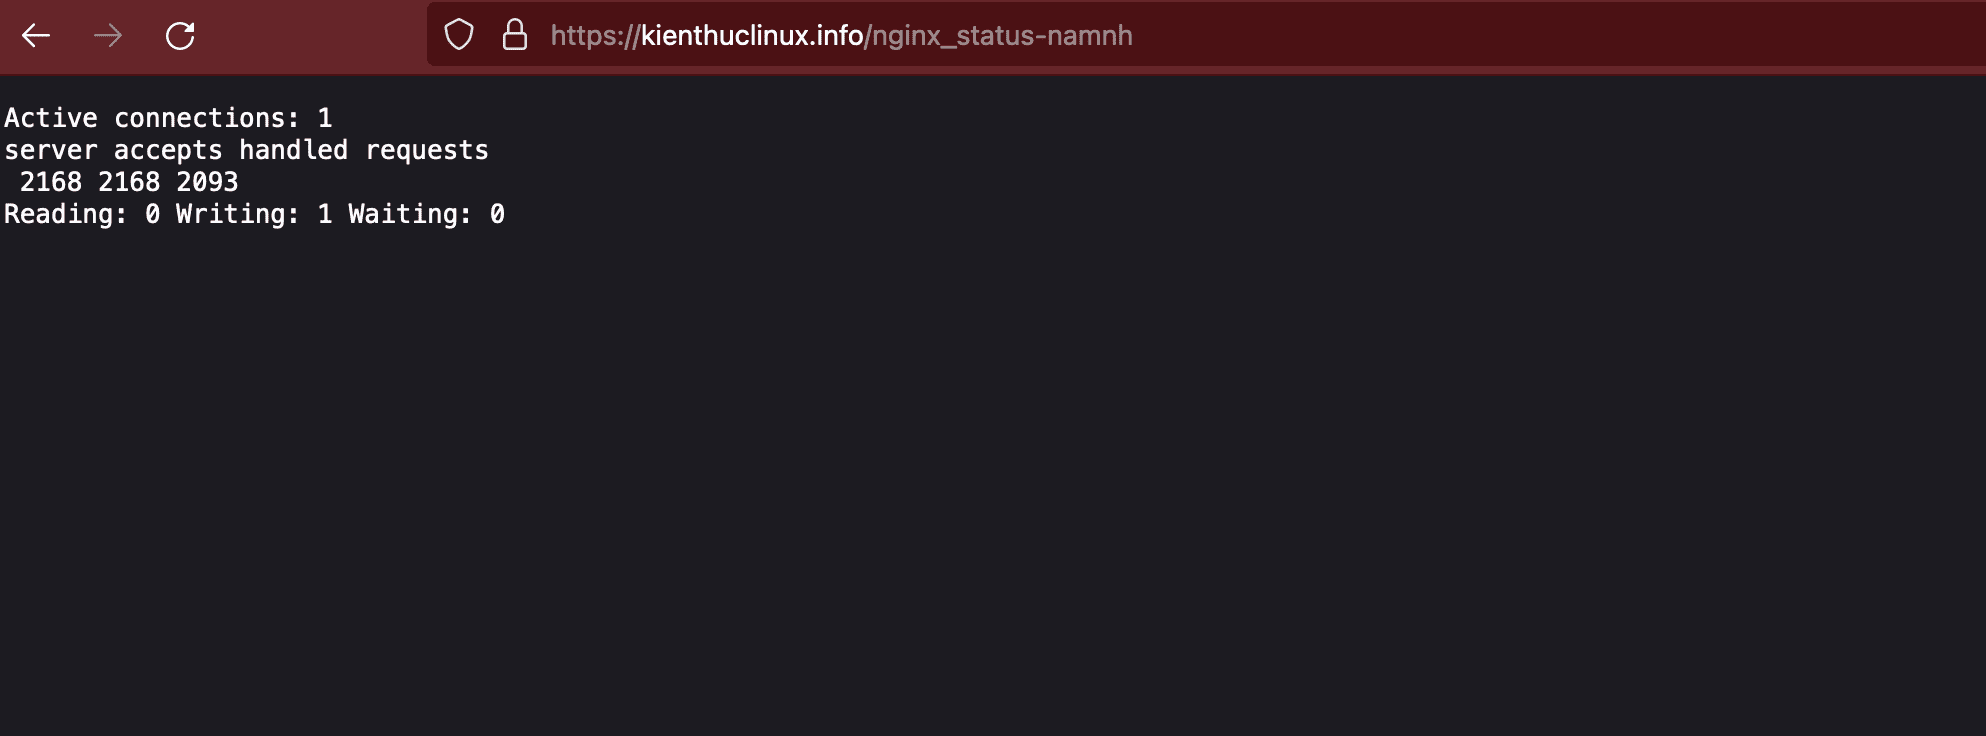Click the Active connections line
Viewport: 1986px width, 736px height.
coord(168,118)
